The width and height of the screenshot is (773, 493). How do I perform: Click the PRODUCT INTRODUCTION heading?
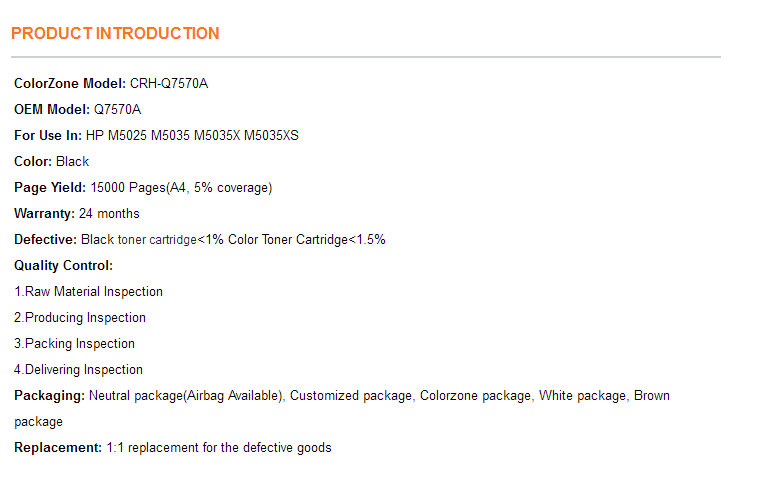pos(115,34)
